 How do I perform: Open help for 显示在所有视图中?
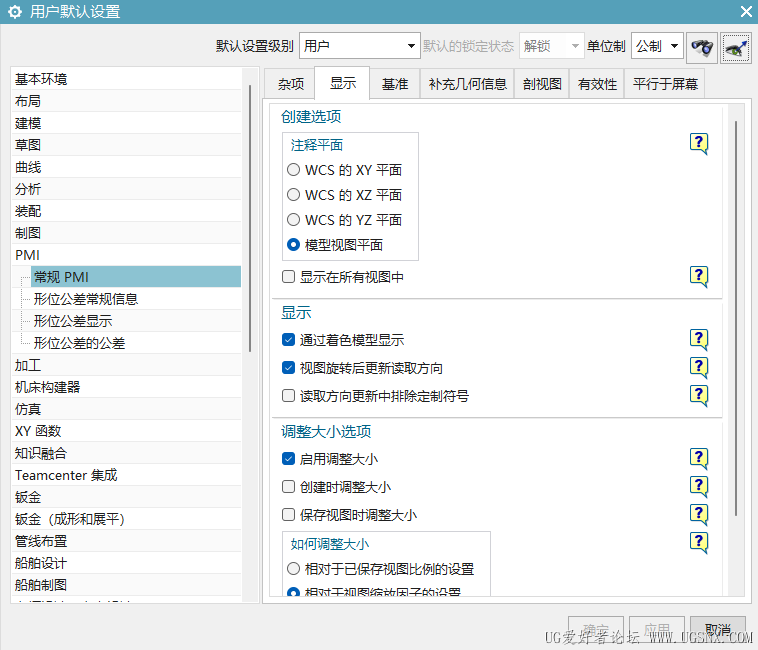(699, 276)
